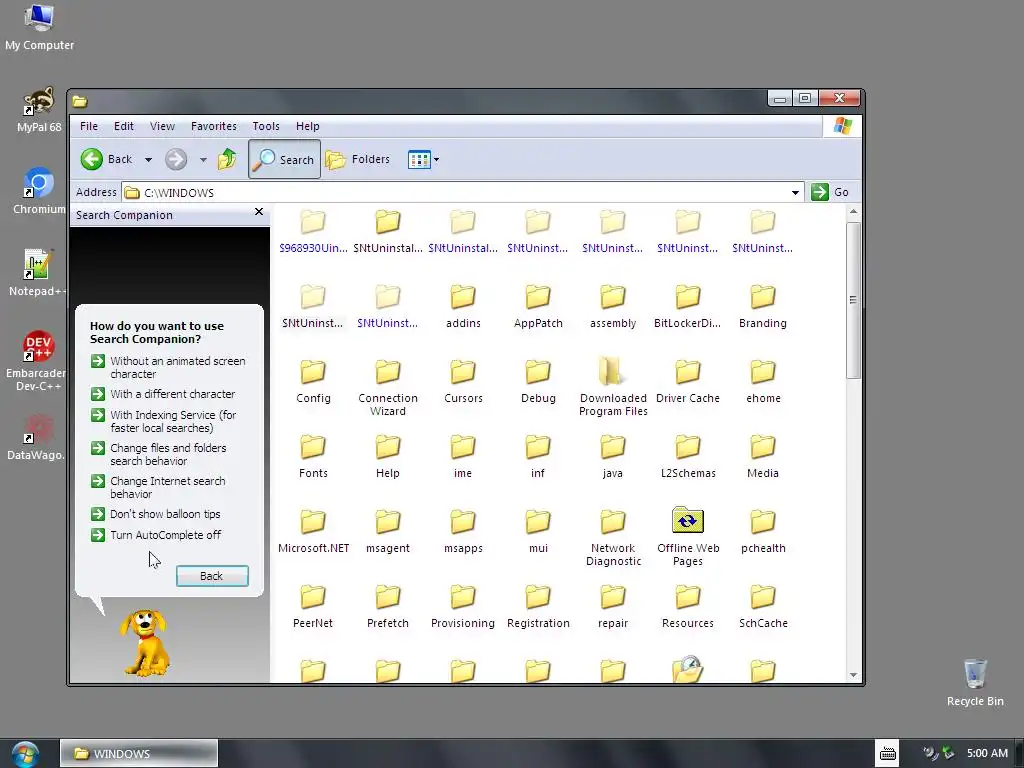Click the WINDOWS taskbar button
Image resolution: width=1024 pixels, height=768 pixels.
pyautogui.click(x=138, y=754)
